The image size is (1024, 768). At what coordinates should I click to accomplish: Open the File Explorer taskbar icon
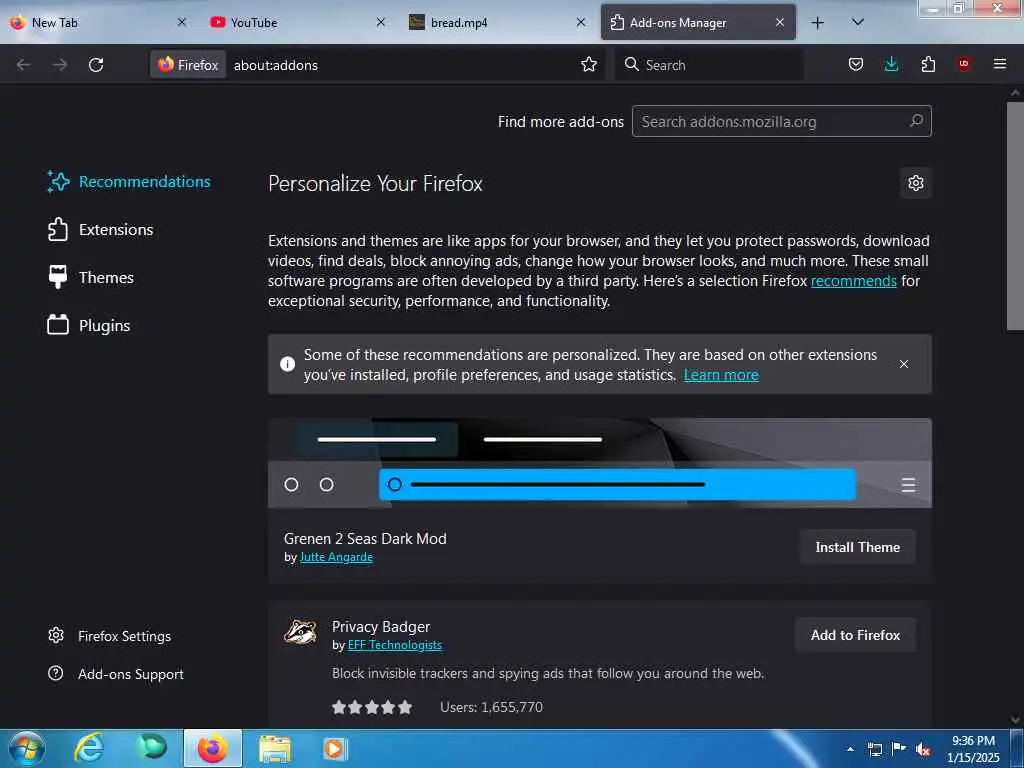coord(274,749)
